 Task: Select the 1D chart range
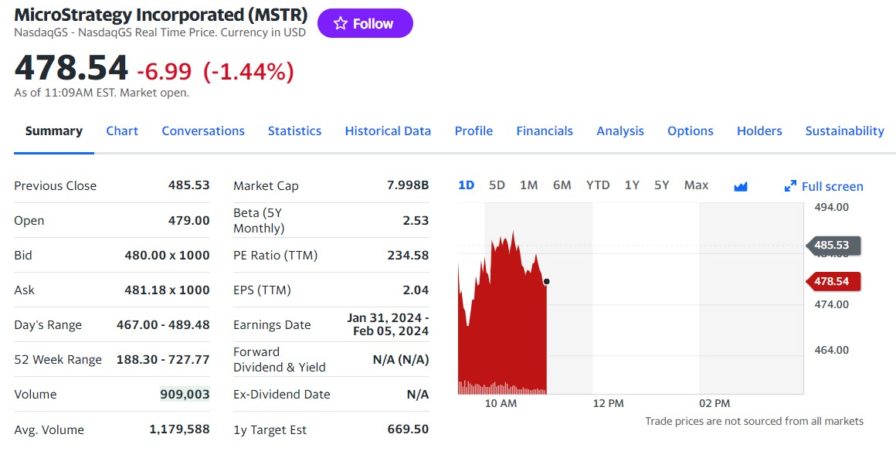click(466, 185)
